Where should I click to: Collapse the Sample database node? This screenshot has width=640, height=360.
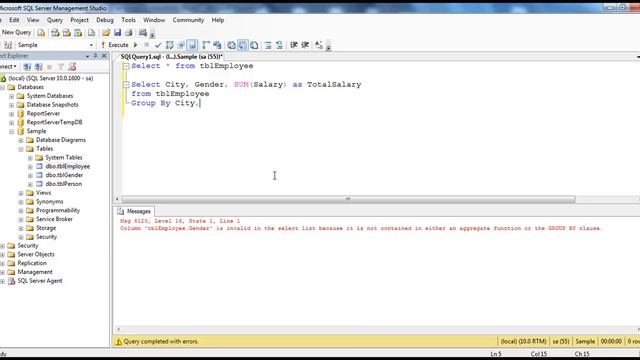tap(11, 131)
